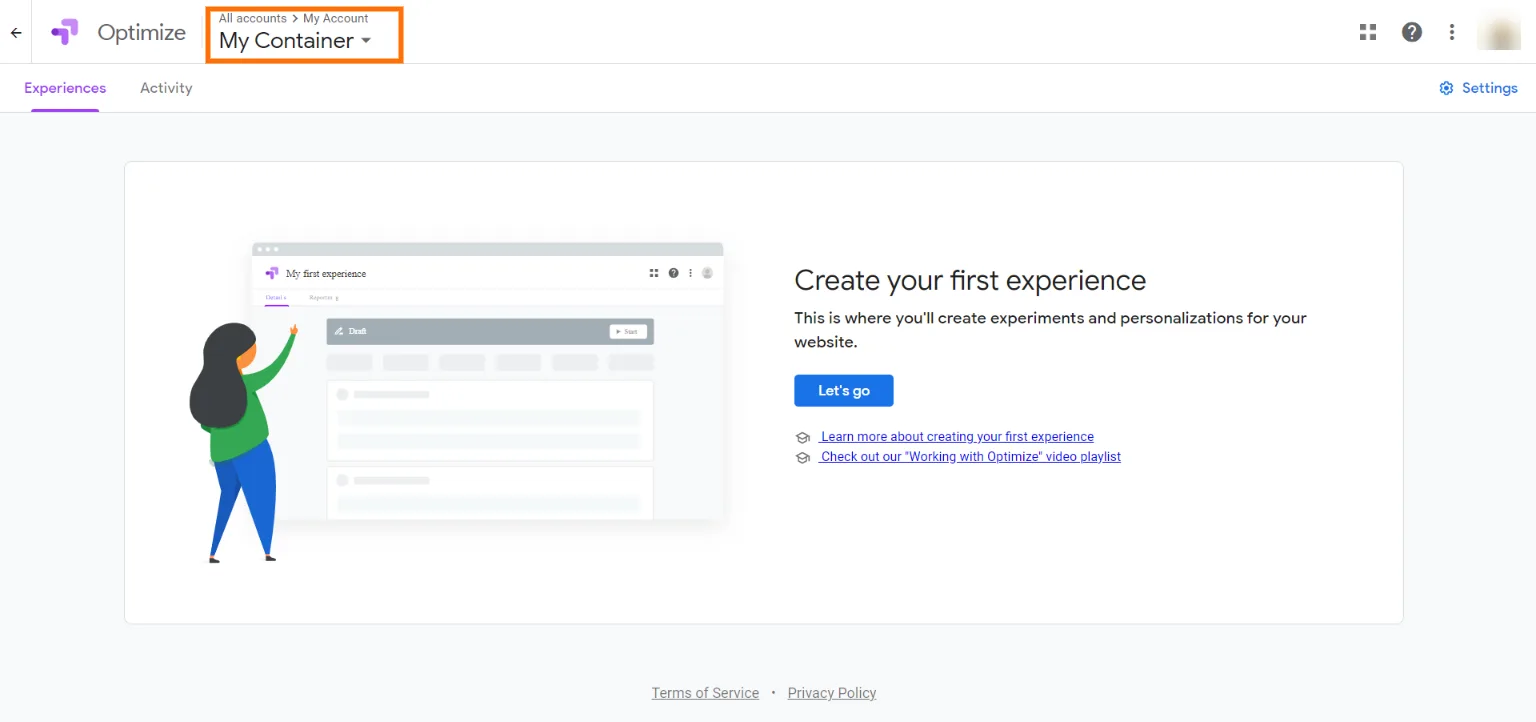
Task: Open the Google apps grid
Action: pos(1368,32)
